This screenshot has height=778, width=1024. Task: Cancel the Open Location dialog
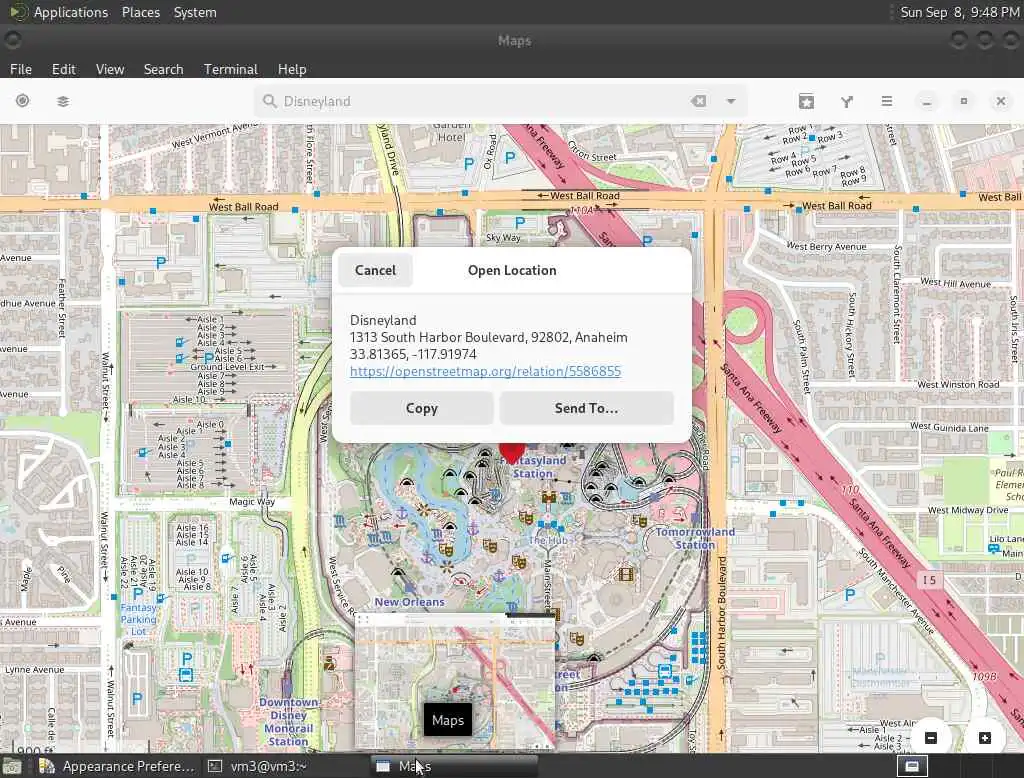(x=375, y=270)
